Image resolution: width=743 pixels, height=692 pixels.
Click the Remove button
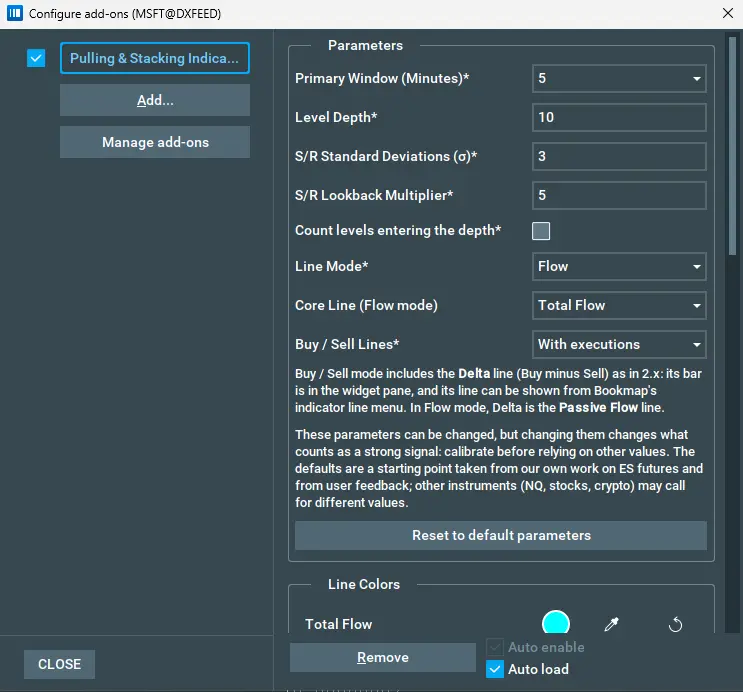tap(383, 657)
